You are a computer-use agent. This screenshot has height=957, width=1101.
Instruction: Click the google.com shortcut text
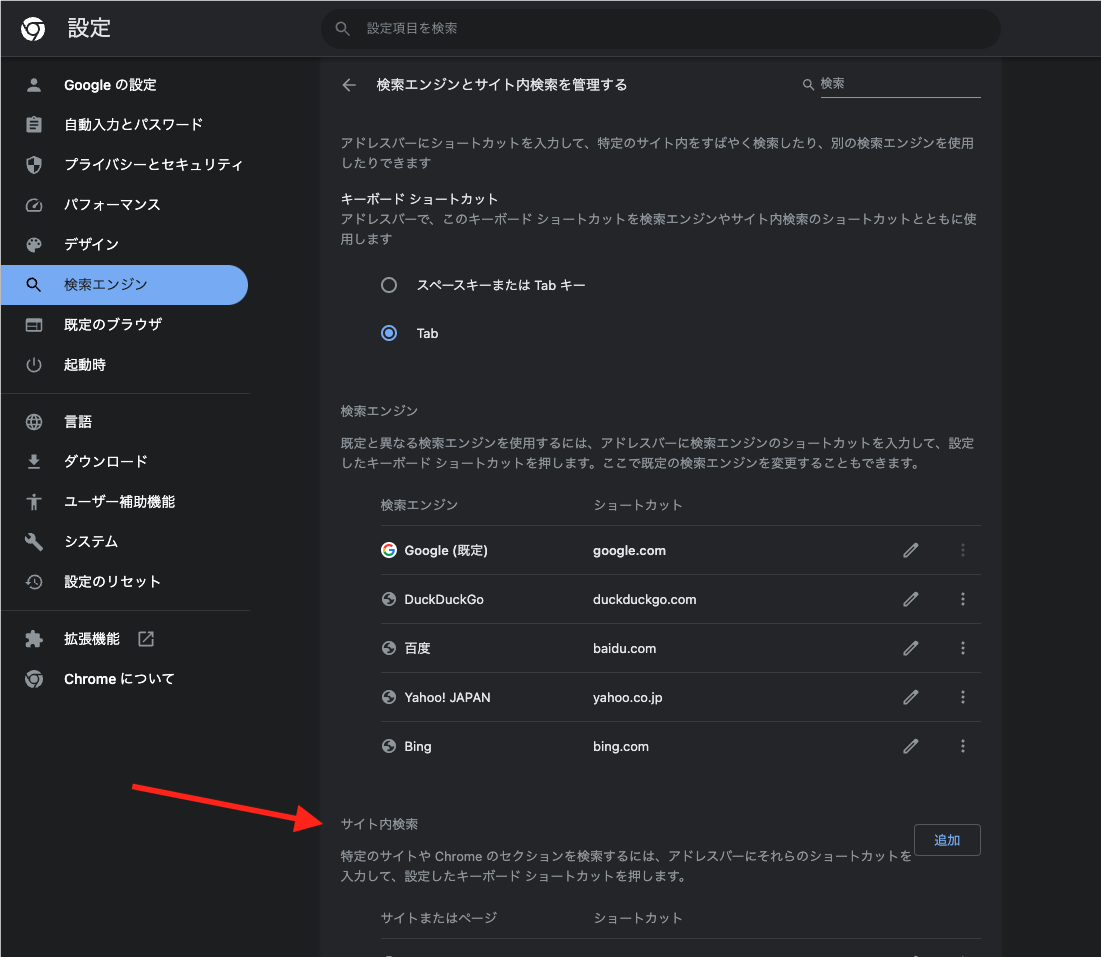click(629, 551)
